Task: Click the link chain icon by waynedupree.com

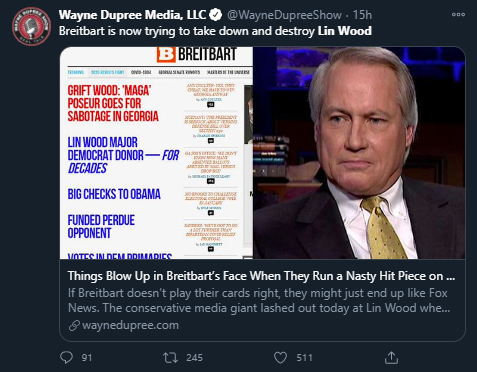Action: (74, 325)
